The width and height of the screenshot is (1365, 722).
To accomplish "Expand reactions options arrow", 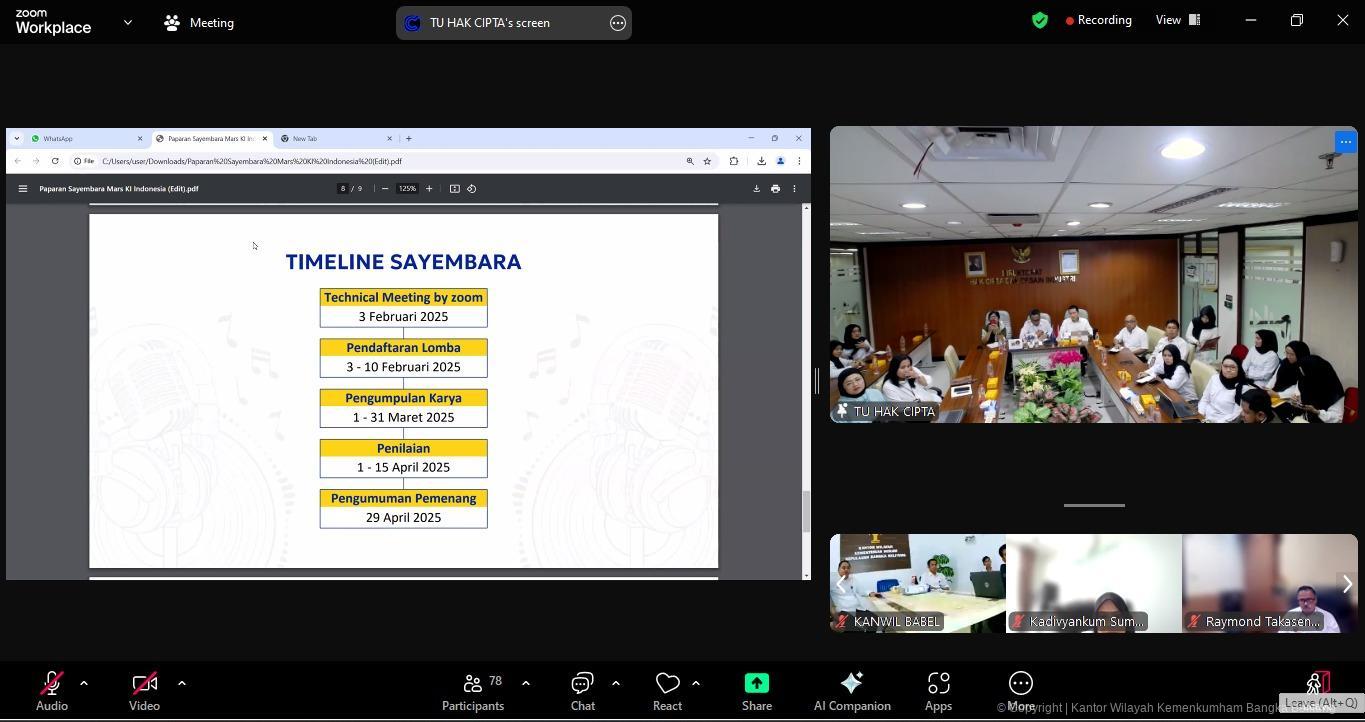I will 695,683.
